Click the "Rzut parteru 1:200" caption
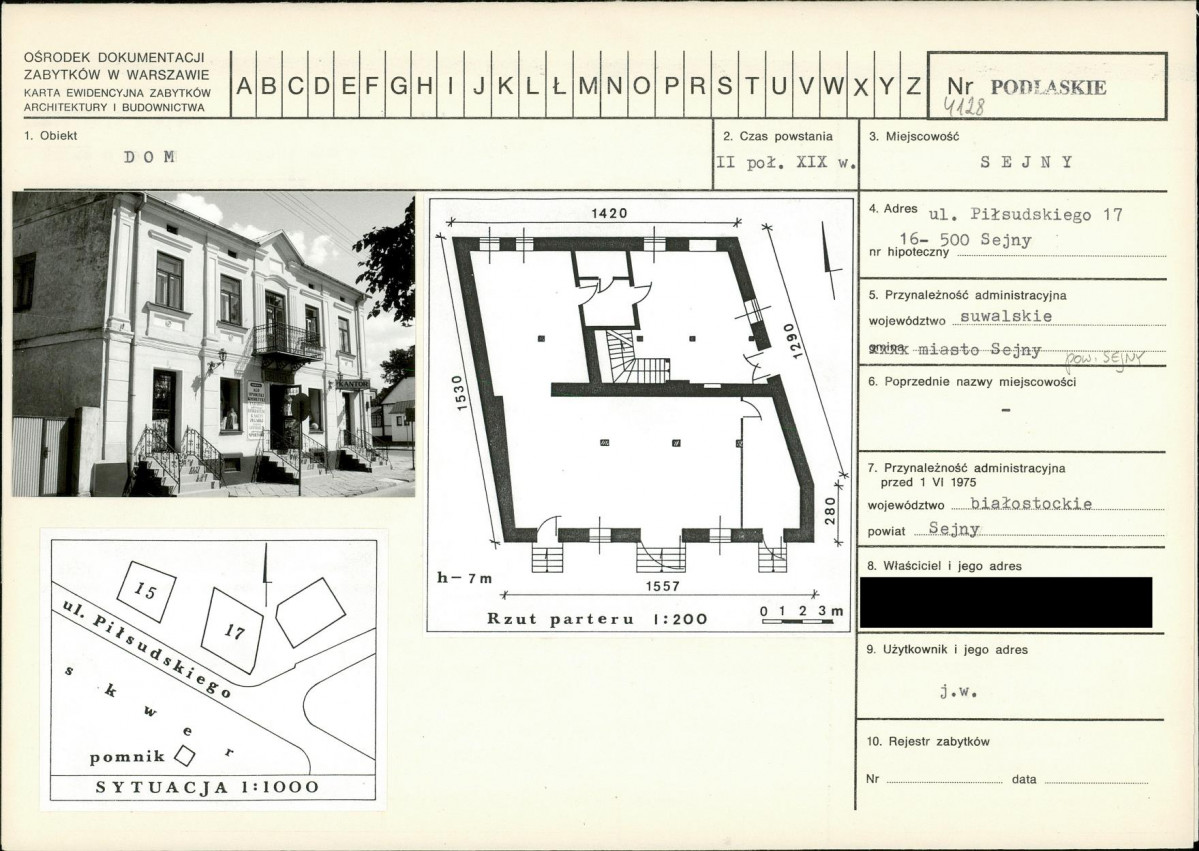This screenshot has height=851, width=1199. (596, 619)
